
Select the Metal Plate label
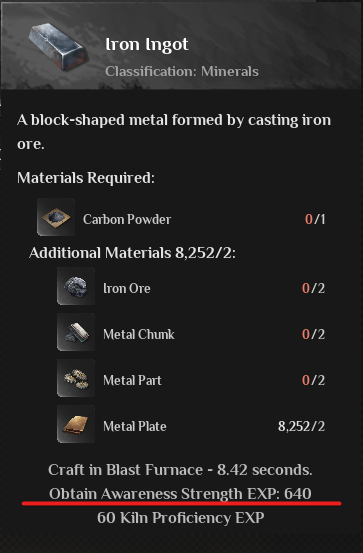point(134,426)
